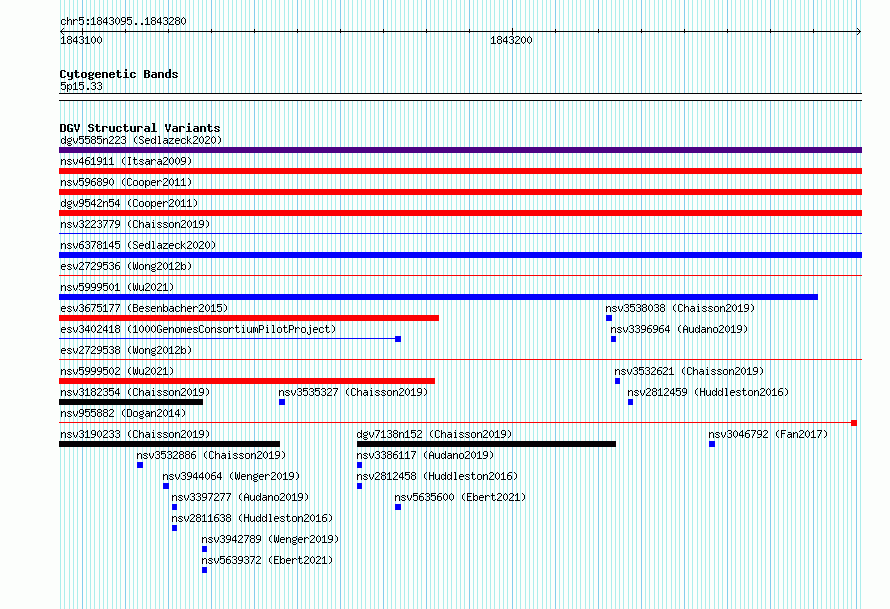Click the red nsv5999502 variant bar
The image size is (890, 609).
247,381
